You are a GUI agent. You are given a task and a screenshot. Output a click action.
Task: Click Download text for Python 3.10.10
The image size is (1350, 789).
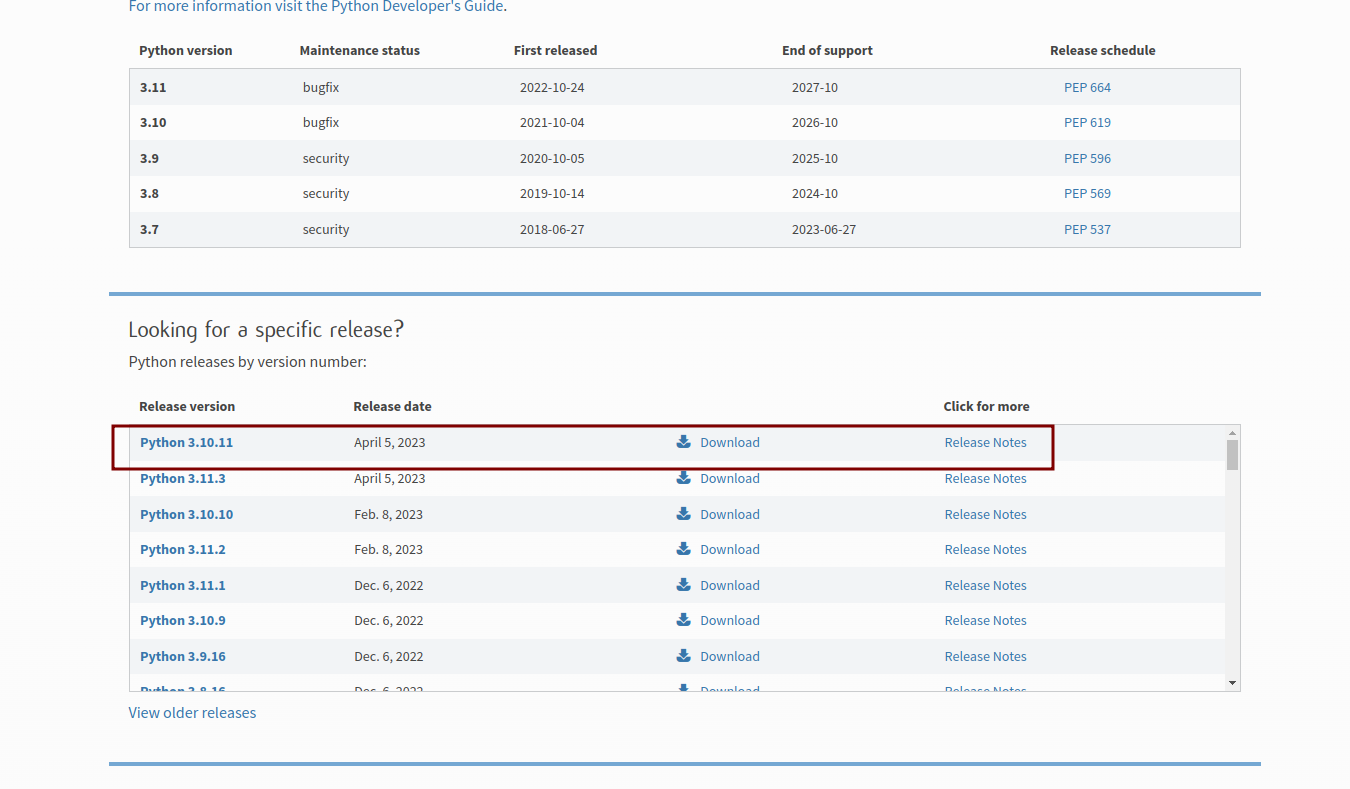point(730,514)
